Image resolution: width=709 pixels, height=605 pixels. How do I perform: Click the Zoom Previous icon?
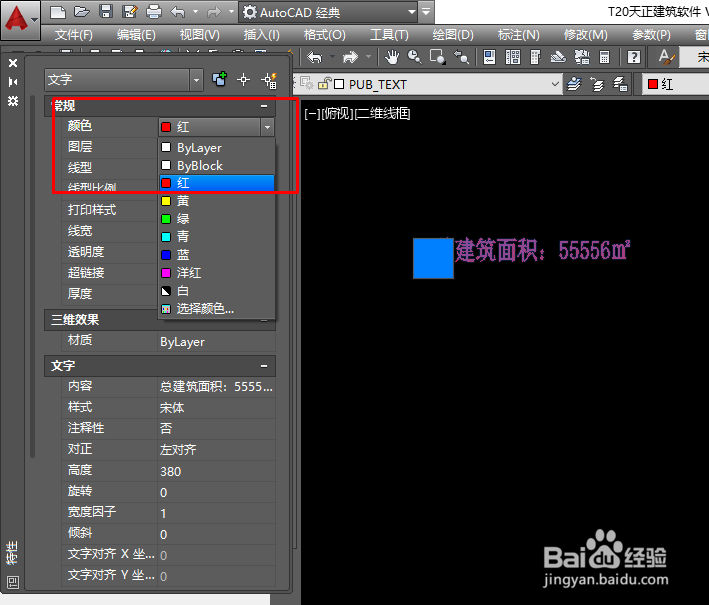click(461, 57)
